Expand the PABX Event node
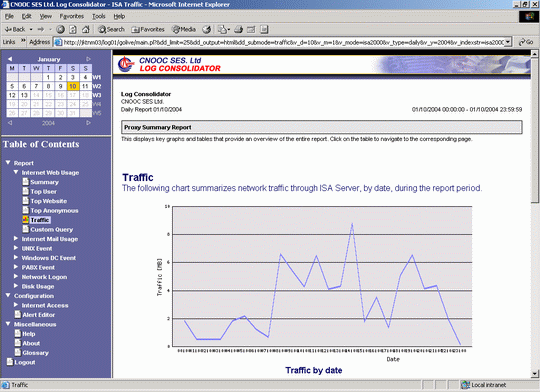Image resolution: width=540 pixels, height=392 pixels. click(x=16, y=267)
